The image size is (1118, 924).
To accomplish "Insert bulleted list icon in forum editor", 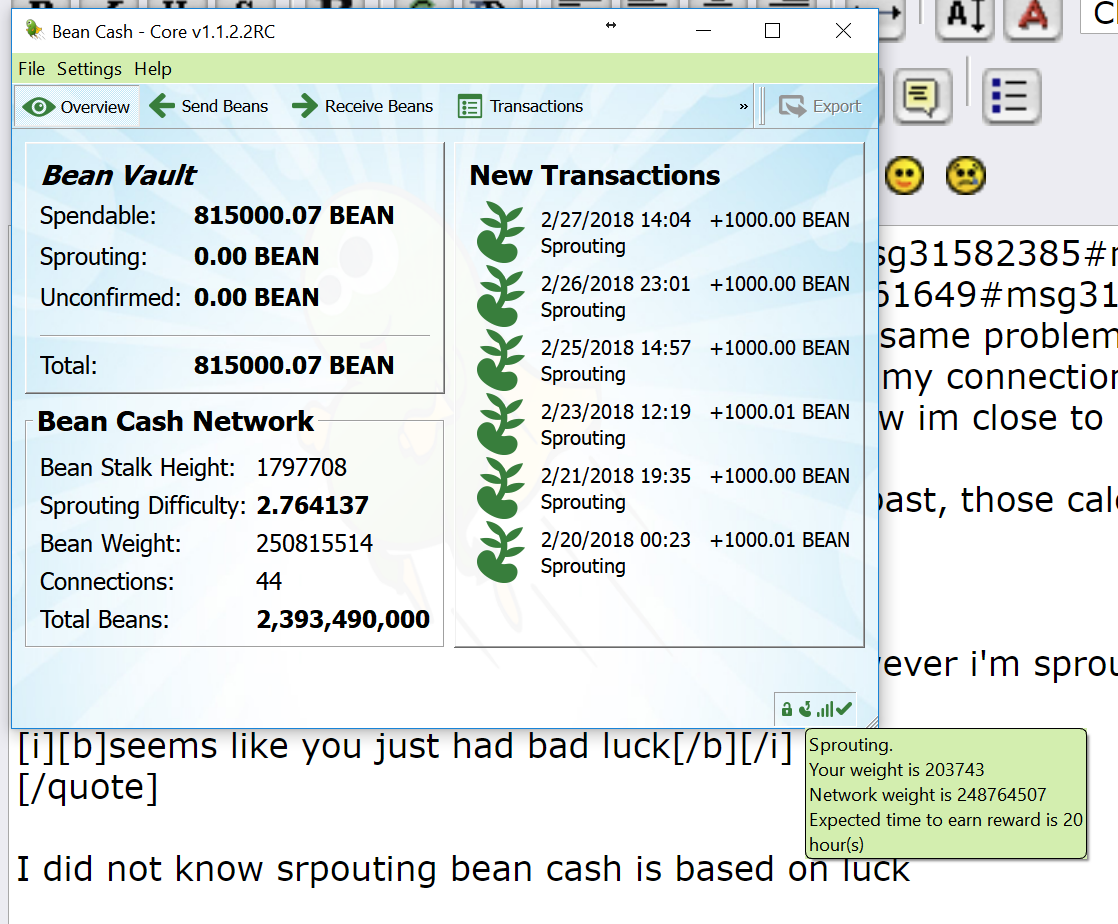I will [1010, 96].
